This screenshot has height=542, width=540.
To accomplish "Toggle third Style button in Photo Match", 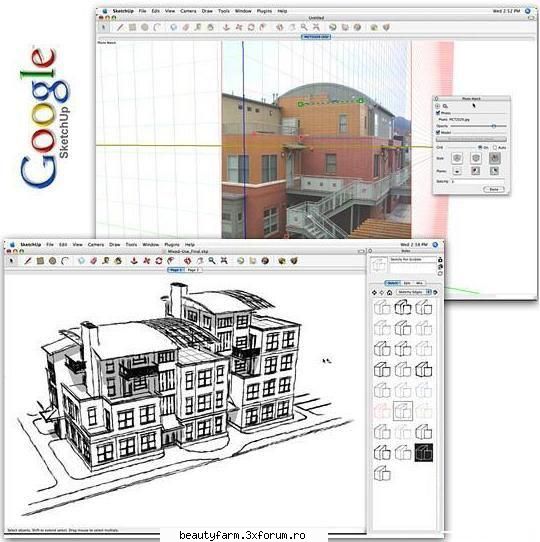I will click(x=494, y=158).
